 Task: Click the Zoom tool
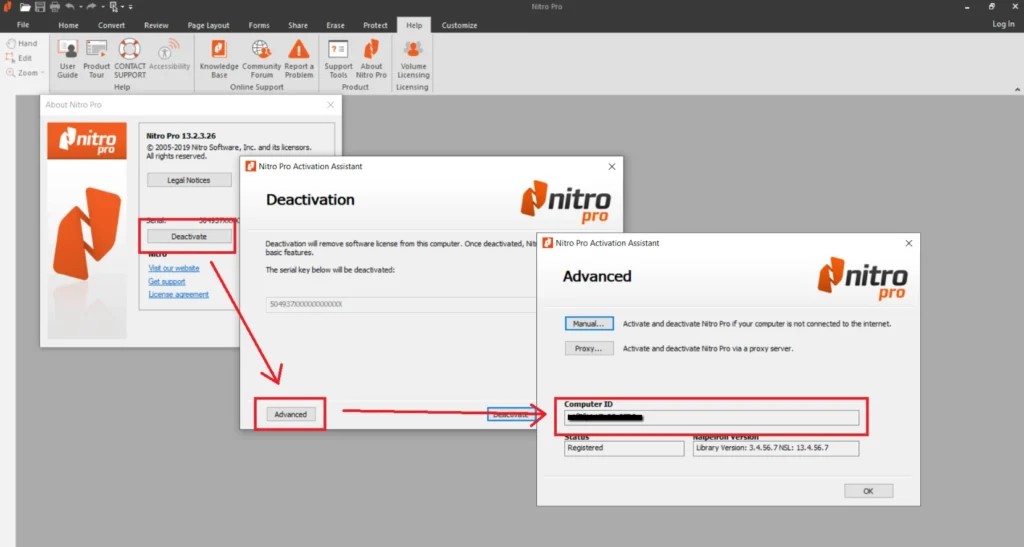[x=22, y=73]
